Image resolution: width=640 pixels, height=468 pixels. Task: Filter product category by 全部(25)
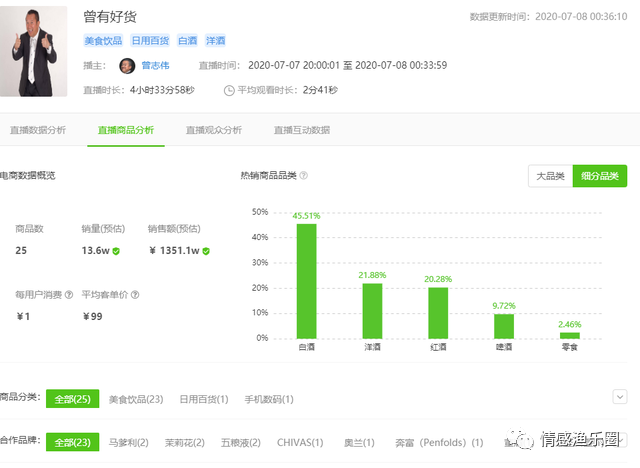coord(72,399)
